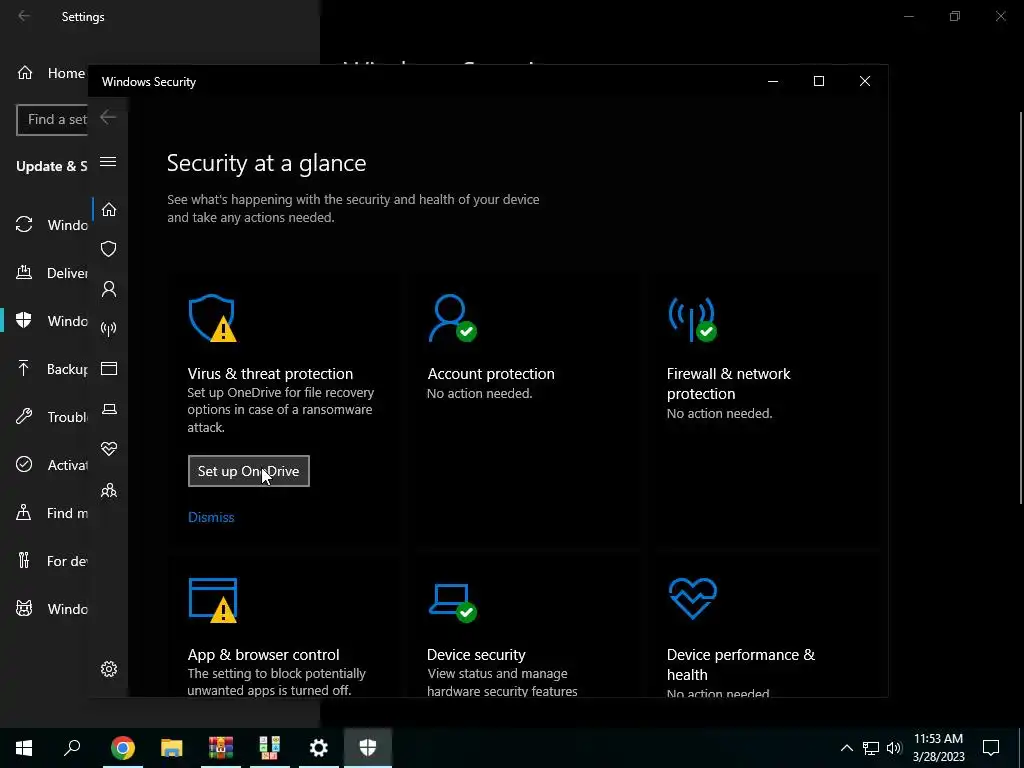Open volume speaker tray icon
The image size is (1024, 768).
(894, 748)
